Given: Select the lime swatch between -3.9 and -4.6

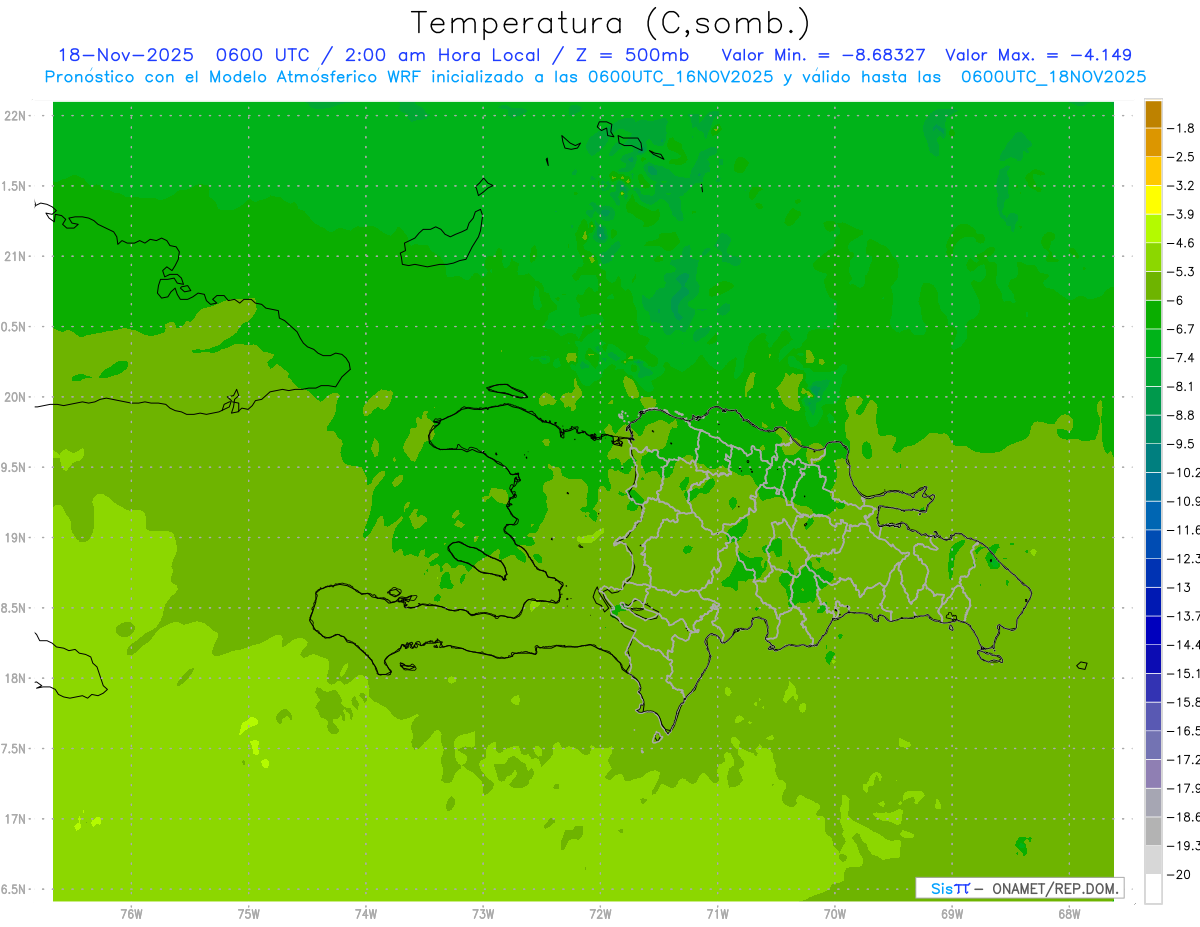Looking at the screenshot, I should pyautogui.click(x=1153, y=228).
